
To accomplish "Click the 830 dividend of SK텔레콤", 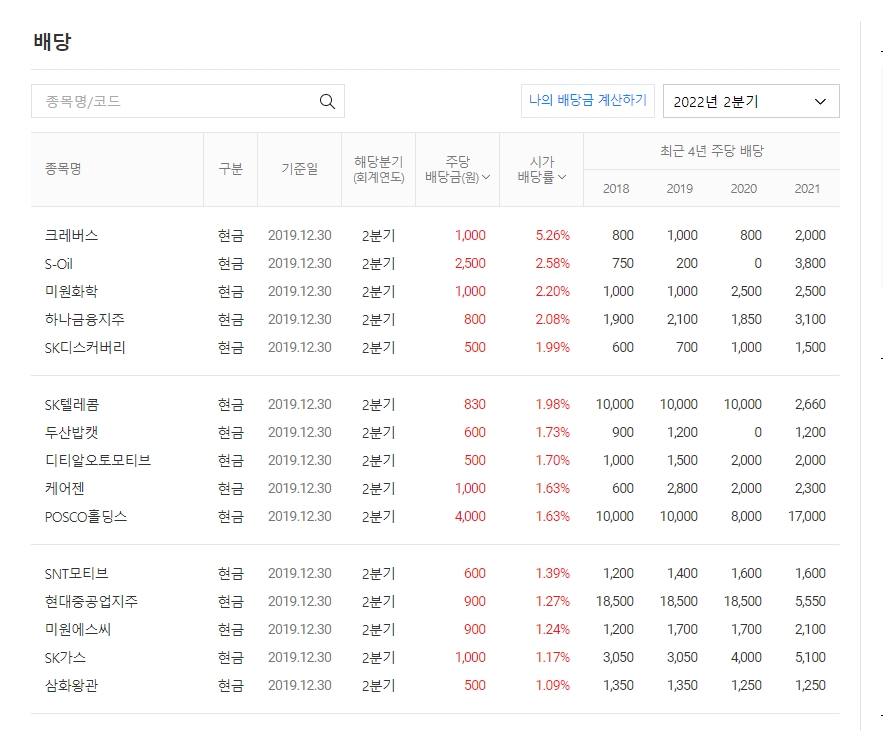I will pyautogui.click(x=475, y=404).
